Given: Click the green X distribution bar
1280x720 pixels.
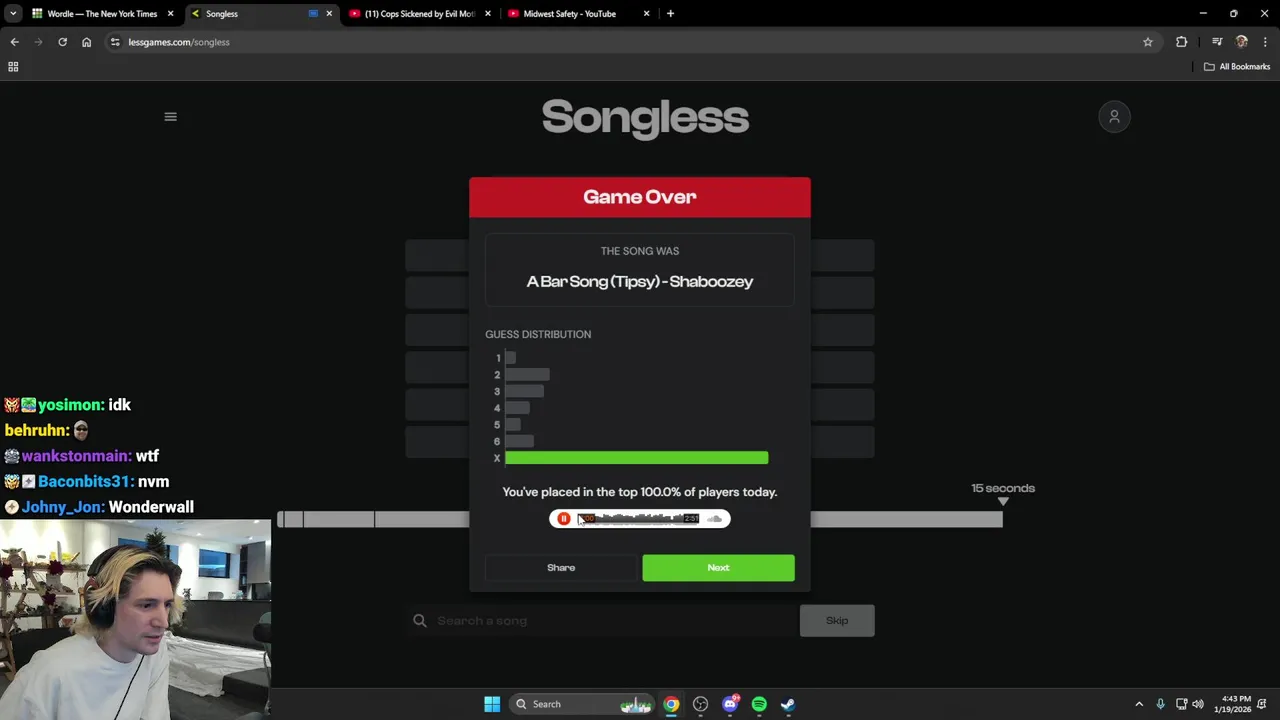Looking at the screenshot, I should (636, 458).
